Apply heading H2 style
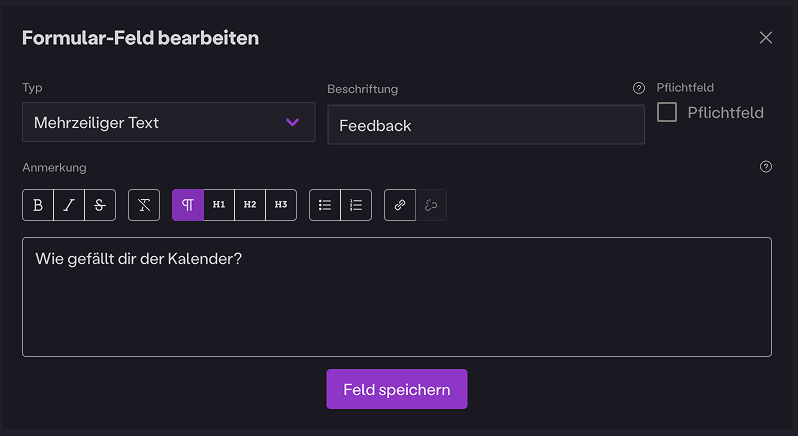 click(250, 205)
